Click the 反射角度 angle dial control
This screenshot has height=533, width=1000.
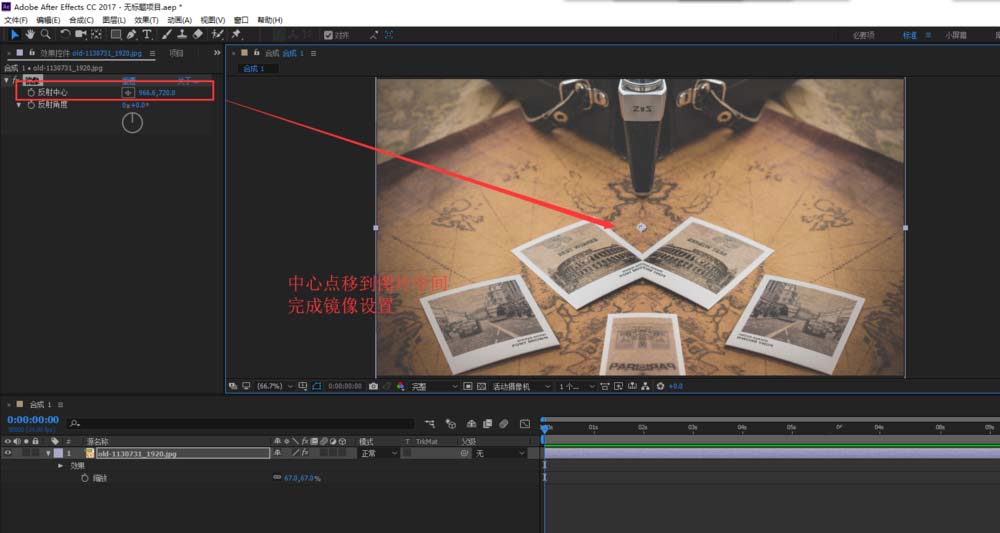[x=132, y=123]
